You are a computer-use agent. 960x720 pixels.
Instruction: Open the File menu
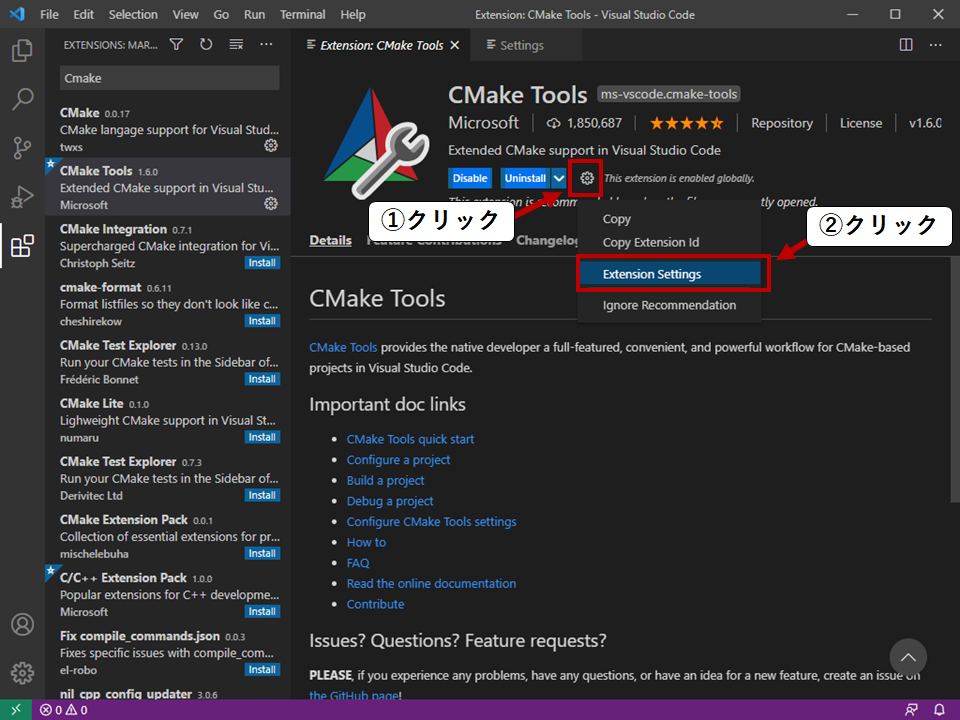49,14
